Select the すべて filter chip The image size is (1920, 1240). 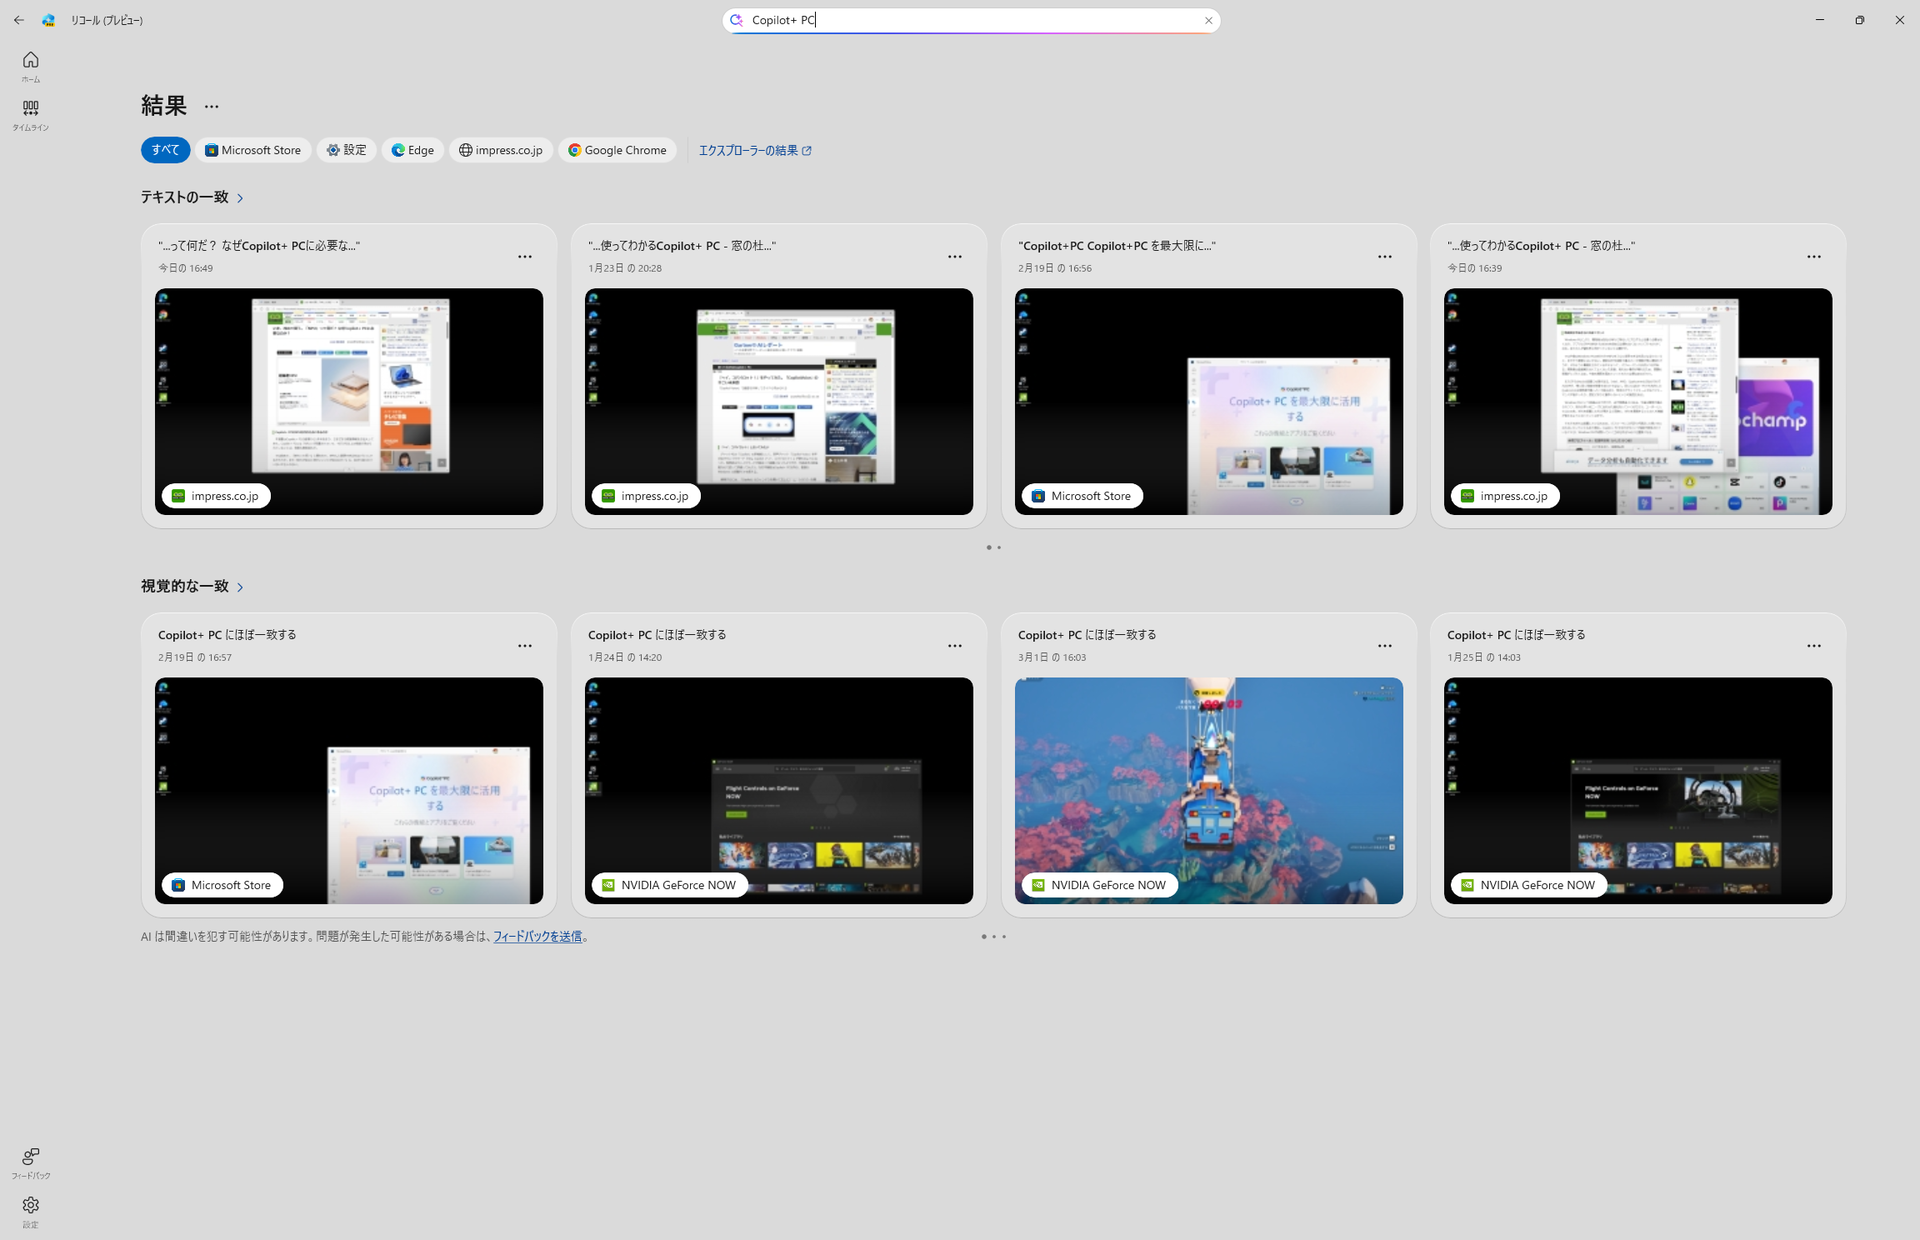tap(165, 150)
